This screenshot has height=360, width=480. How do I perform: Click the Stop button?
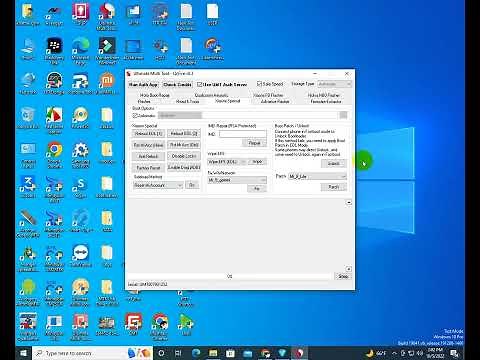[x=343, y=276]
